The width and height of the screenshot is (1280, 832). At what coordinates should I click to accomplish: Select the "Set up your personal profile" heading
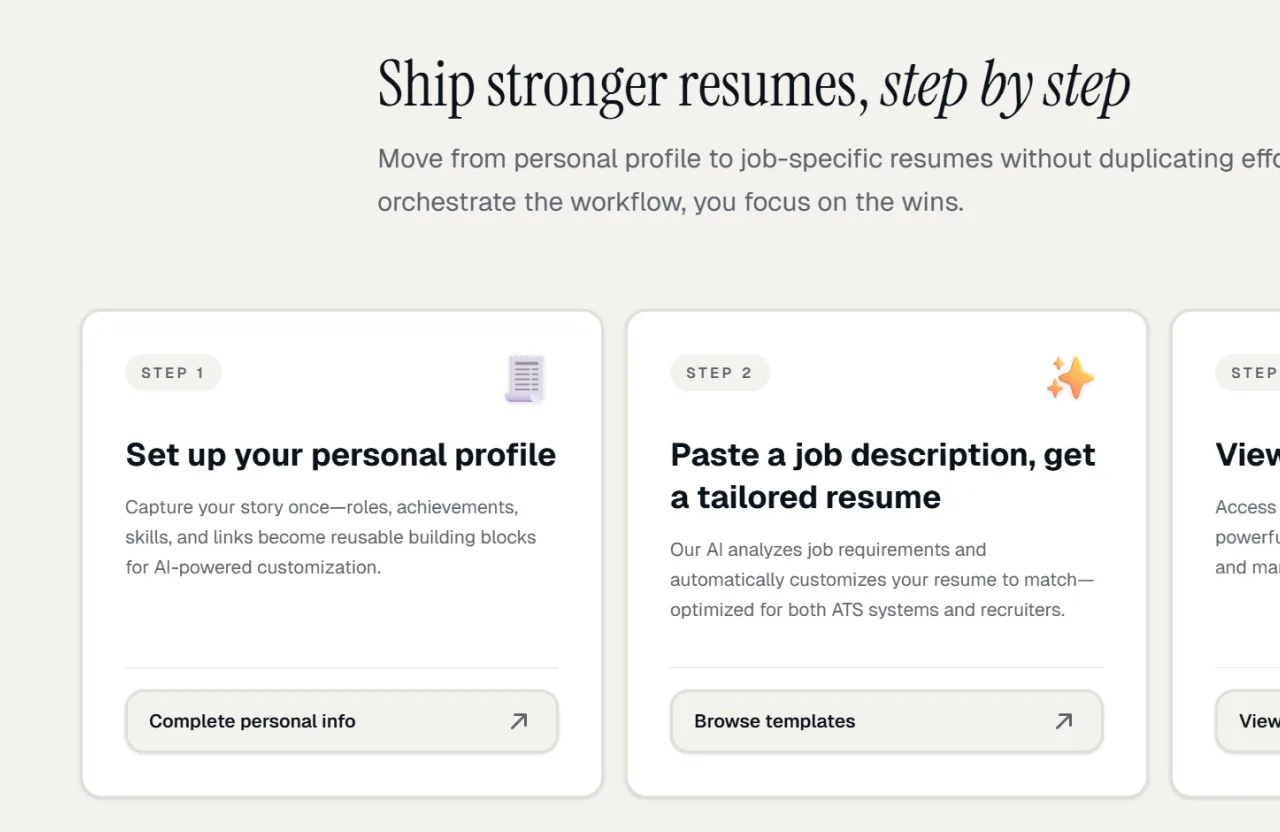tap(340, 455)
